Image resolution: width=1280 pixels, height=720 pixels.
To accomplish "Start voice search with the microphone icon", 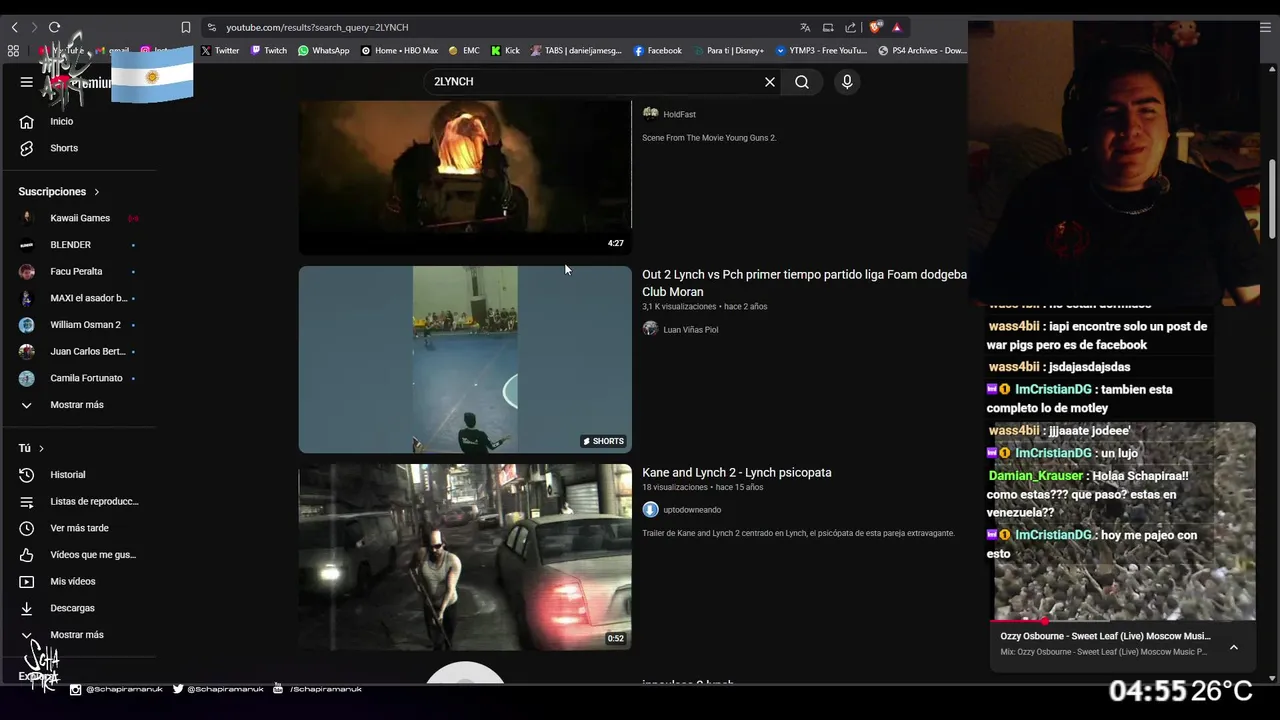I will [847, 82].
